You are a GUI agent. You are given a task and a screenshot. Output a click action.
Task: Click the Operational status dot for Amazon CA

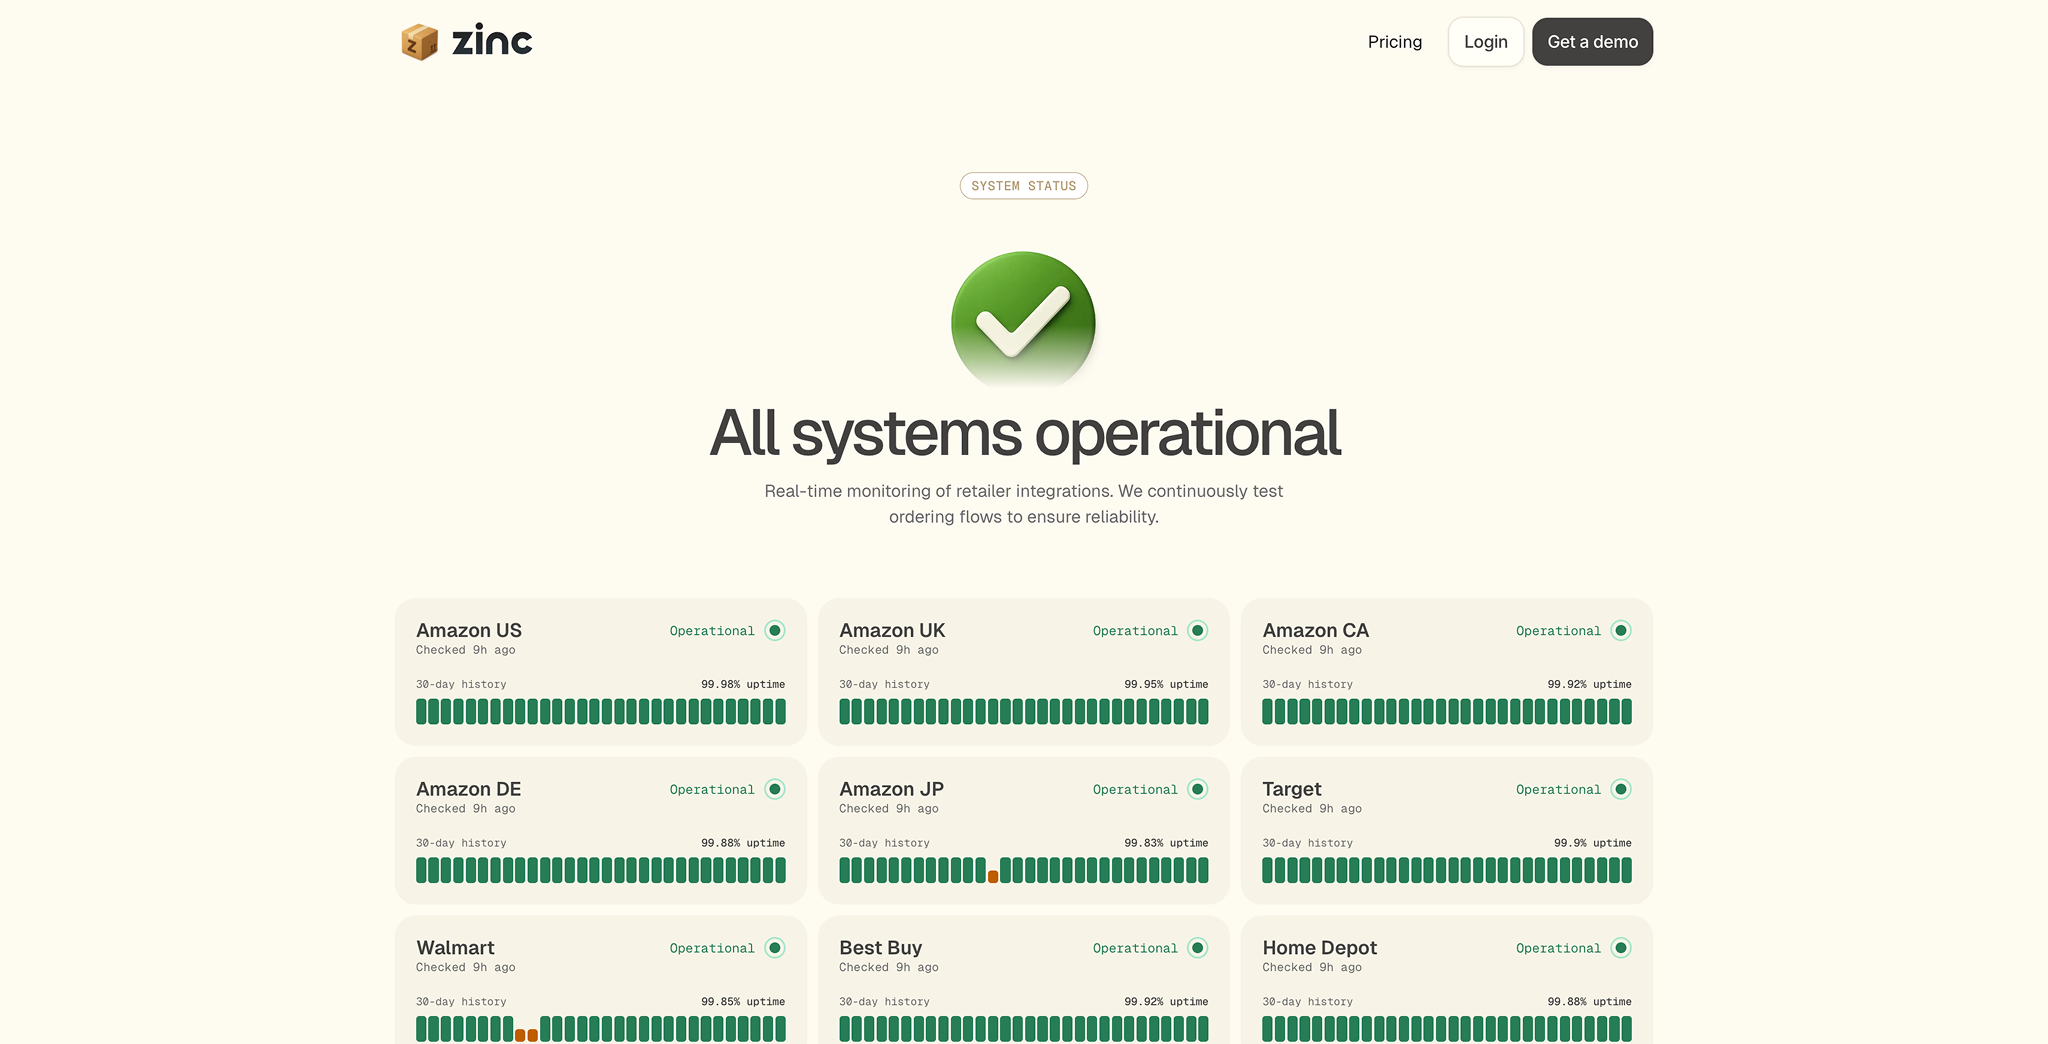pos(1621,630)
